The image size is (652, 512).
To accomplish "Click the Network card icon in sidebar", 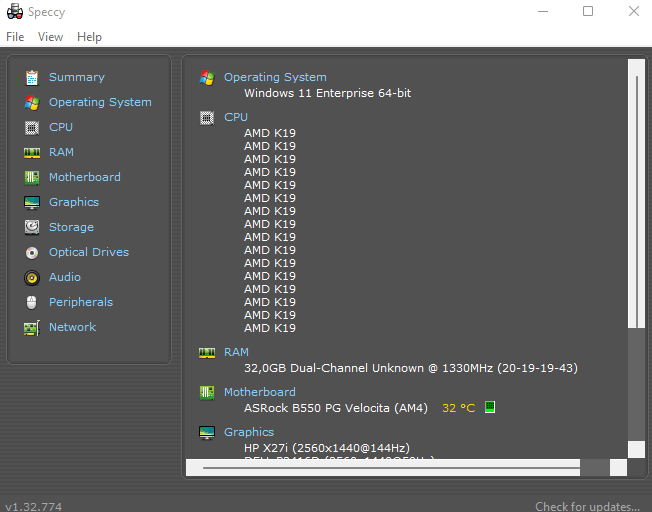I will [x=32, y=328].
